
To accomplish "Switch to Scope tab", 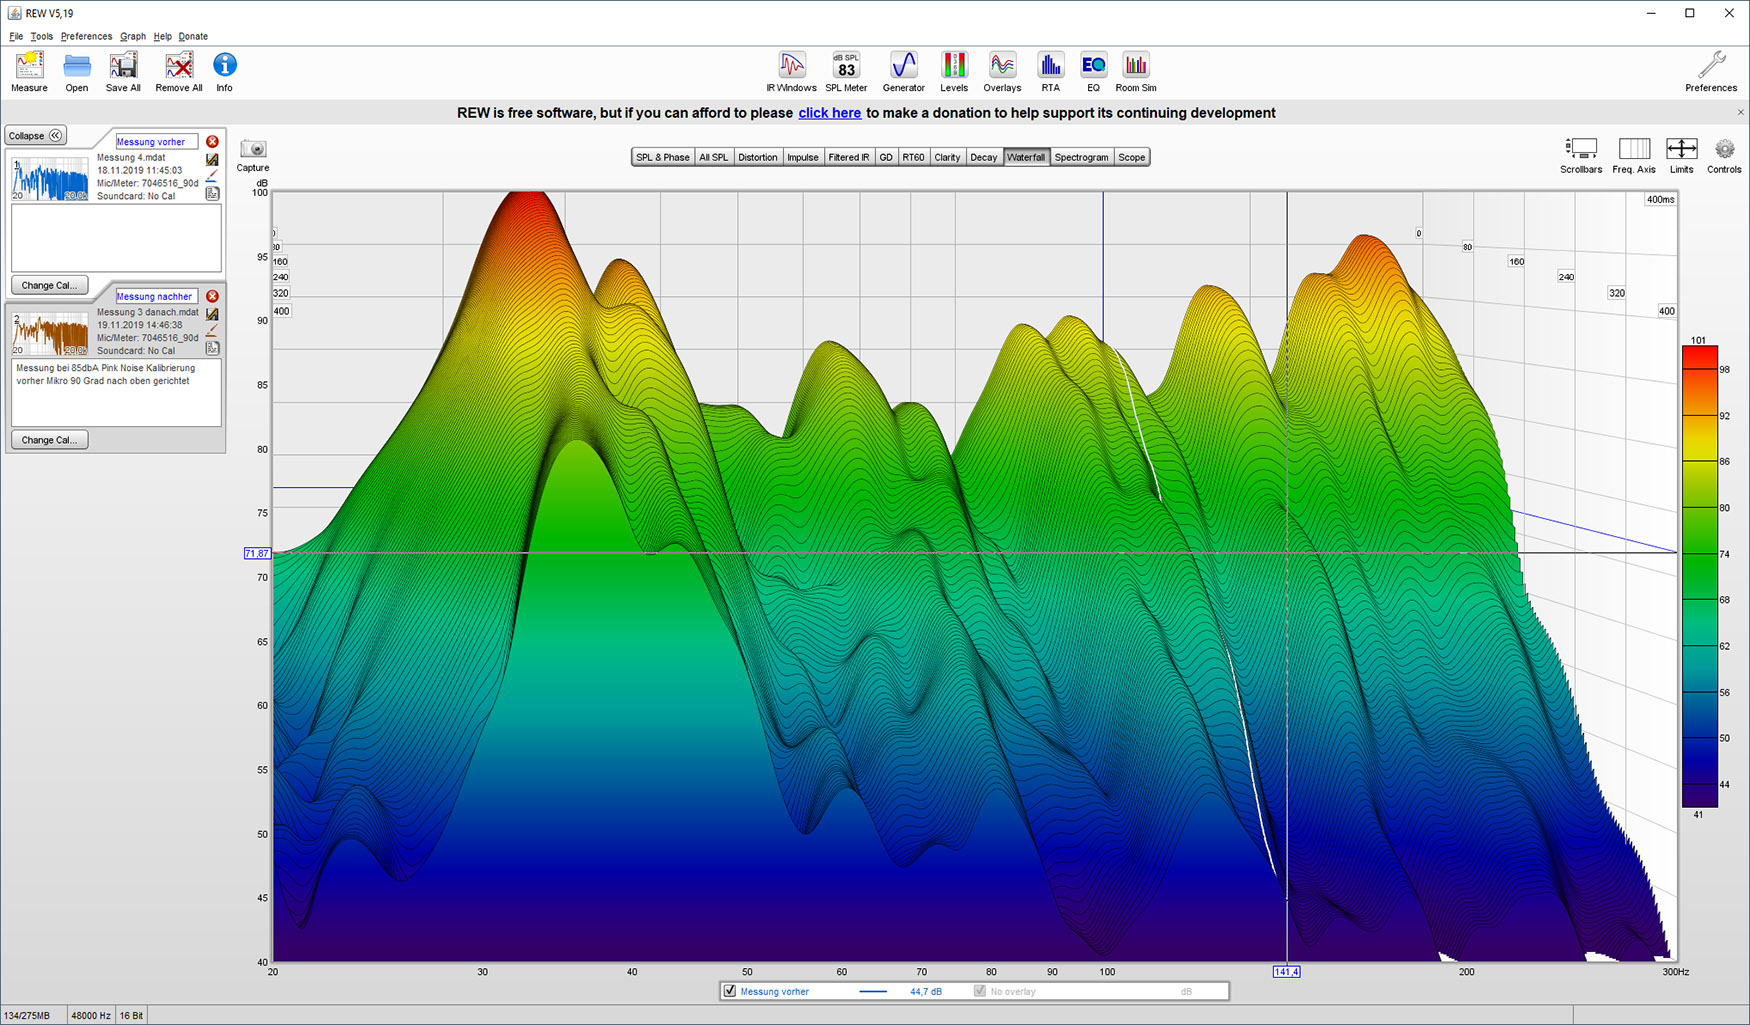I will pyautogui.click(x=1132, y=157).
